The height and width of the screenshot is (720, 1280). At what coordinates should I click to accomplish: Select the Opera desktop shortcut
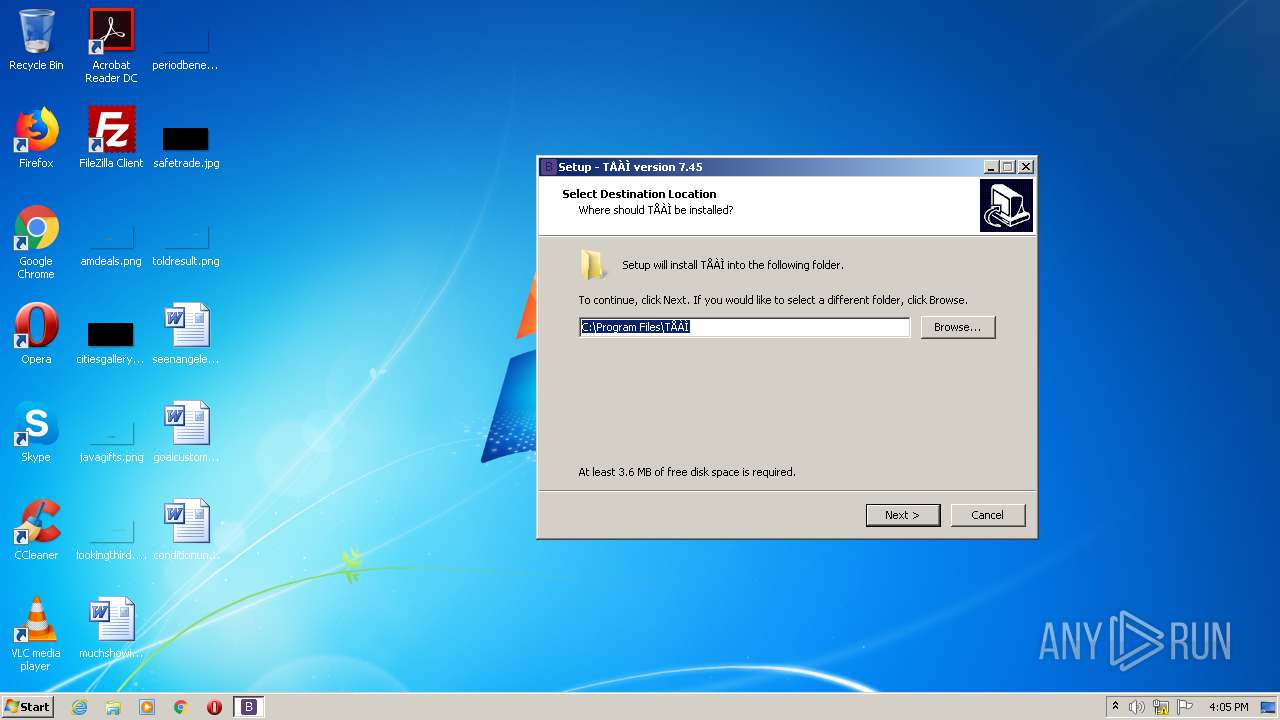[x=36, y=334]
